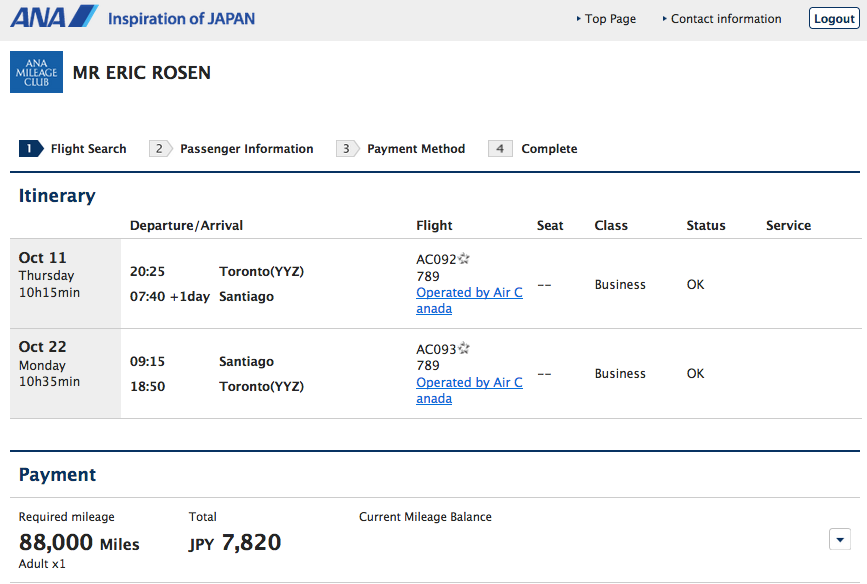Click the ANA Mileage Club badge
Viewport: 867px width, 584px height.
coord(36,72)
